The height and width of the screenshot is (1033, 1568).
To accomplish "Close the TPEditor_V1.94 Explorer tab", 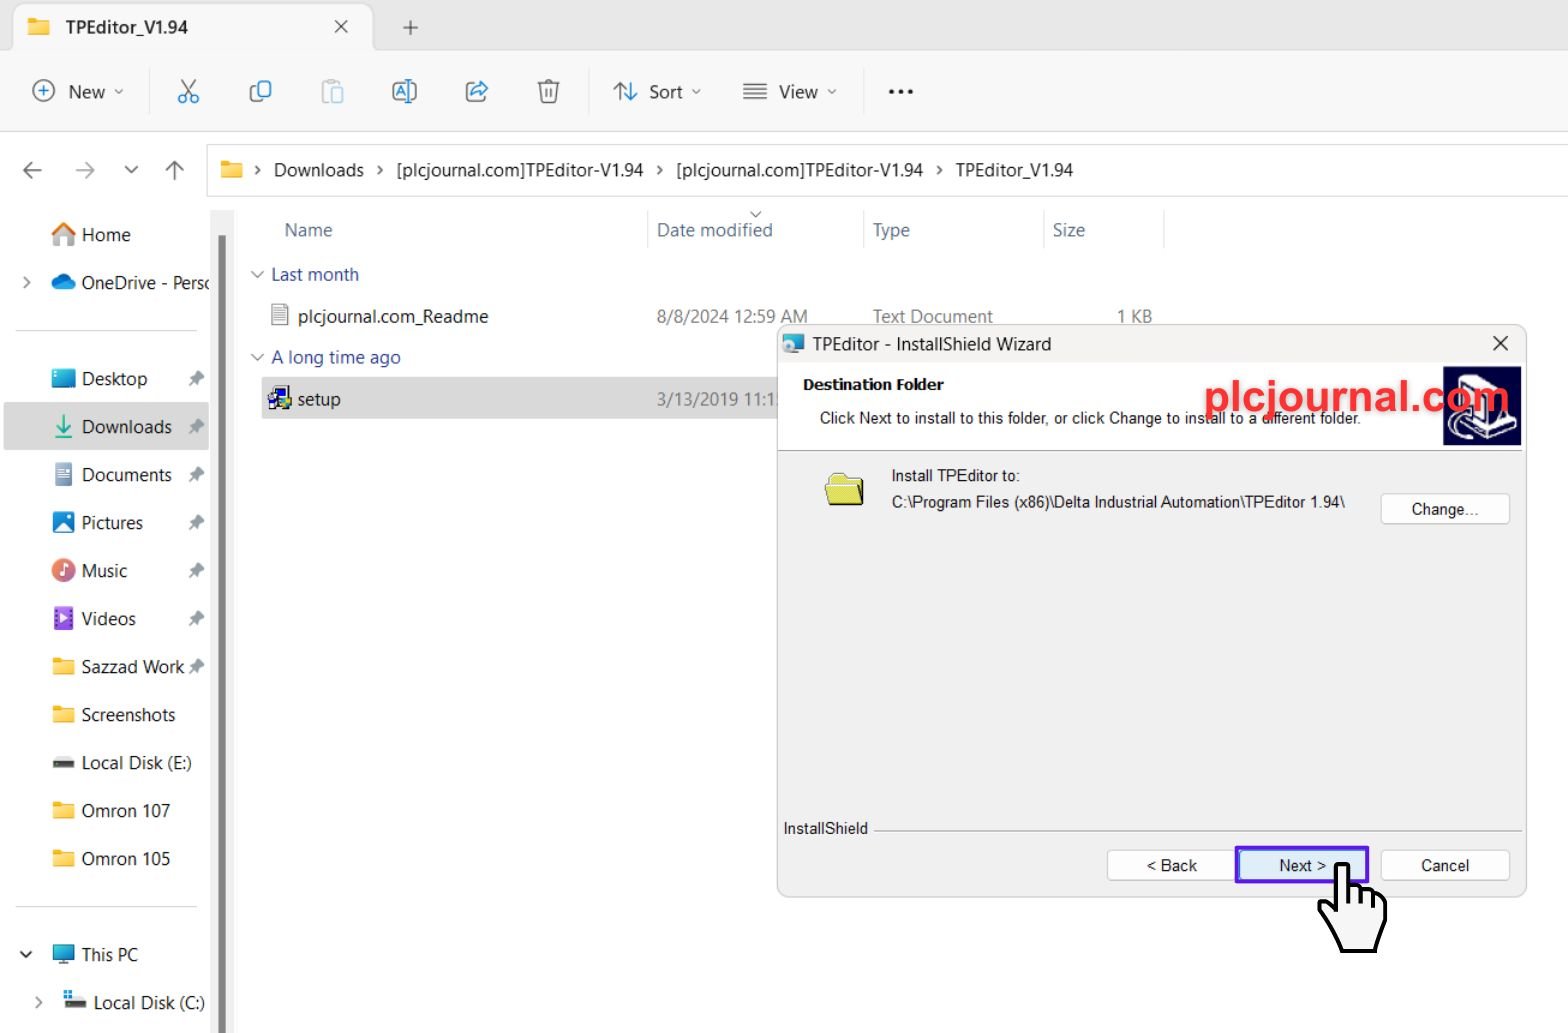I will tap(341, 27).
